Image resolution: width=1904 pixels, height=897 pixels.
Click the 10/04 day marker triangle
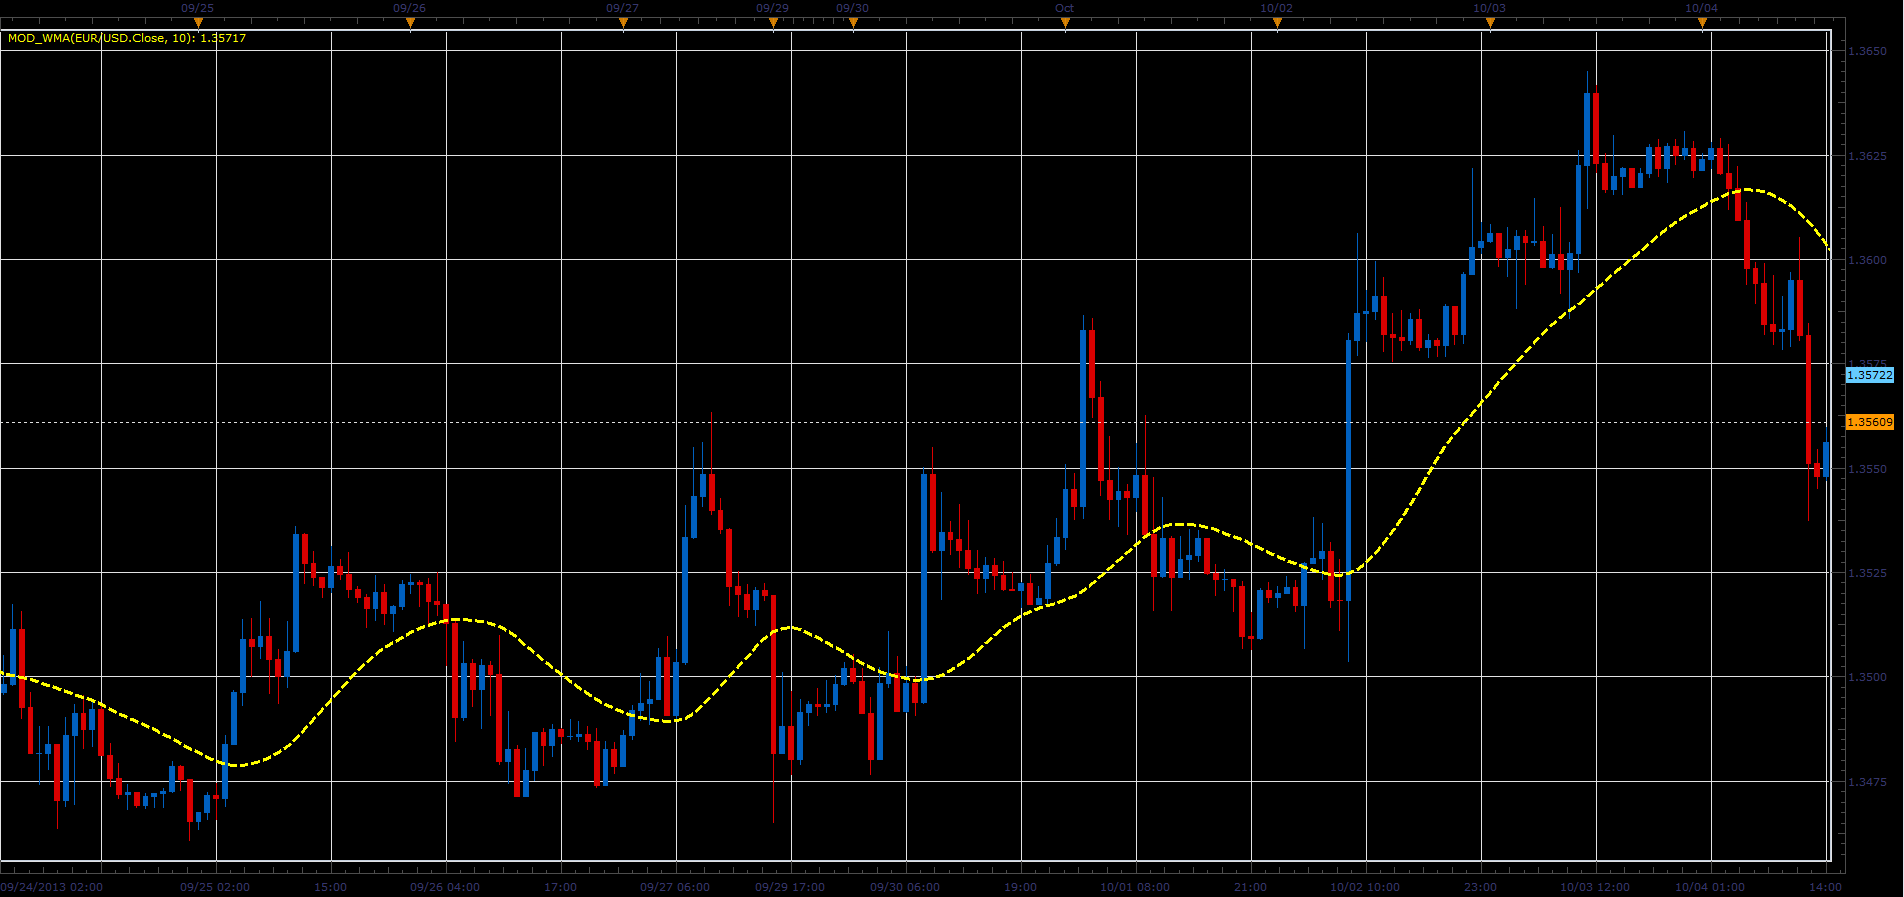pos(1702,22)
